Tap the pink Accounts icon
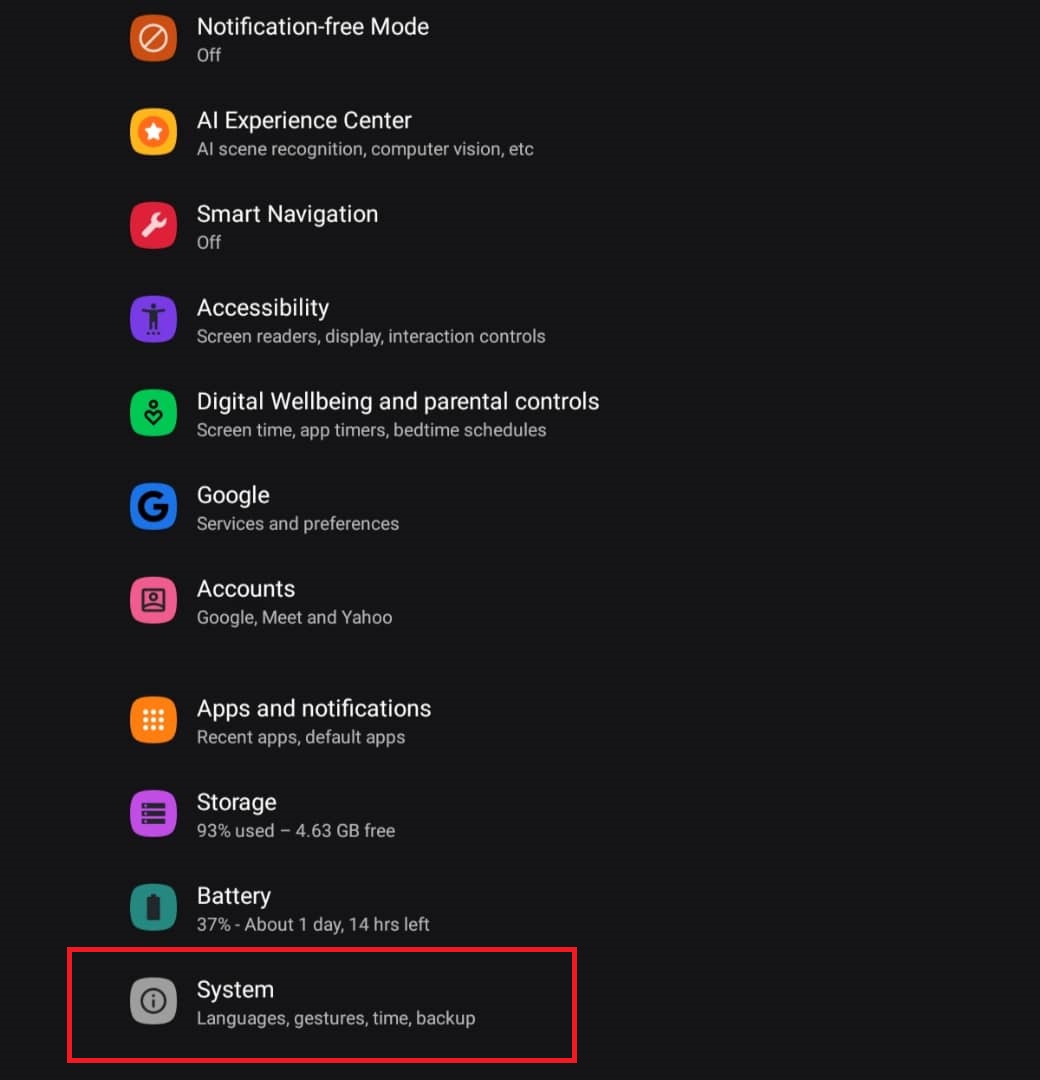1040x1080 pixels. (x=153, y=601)
